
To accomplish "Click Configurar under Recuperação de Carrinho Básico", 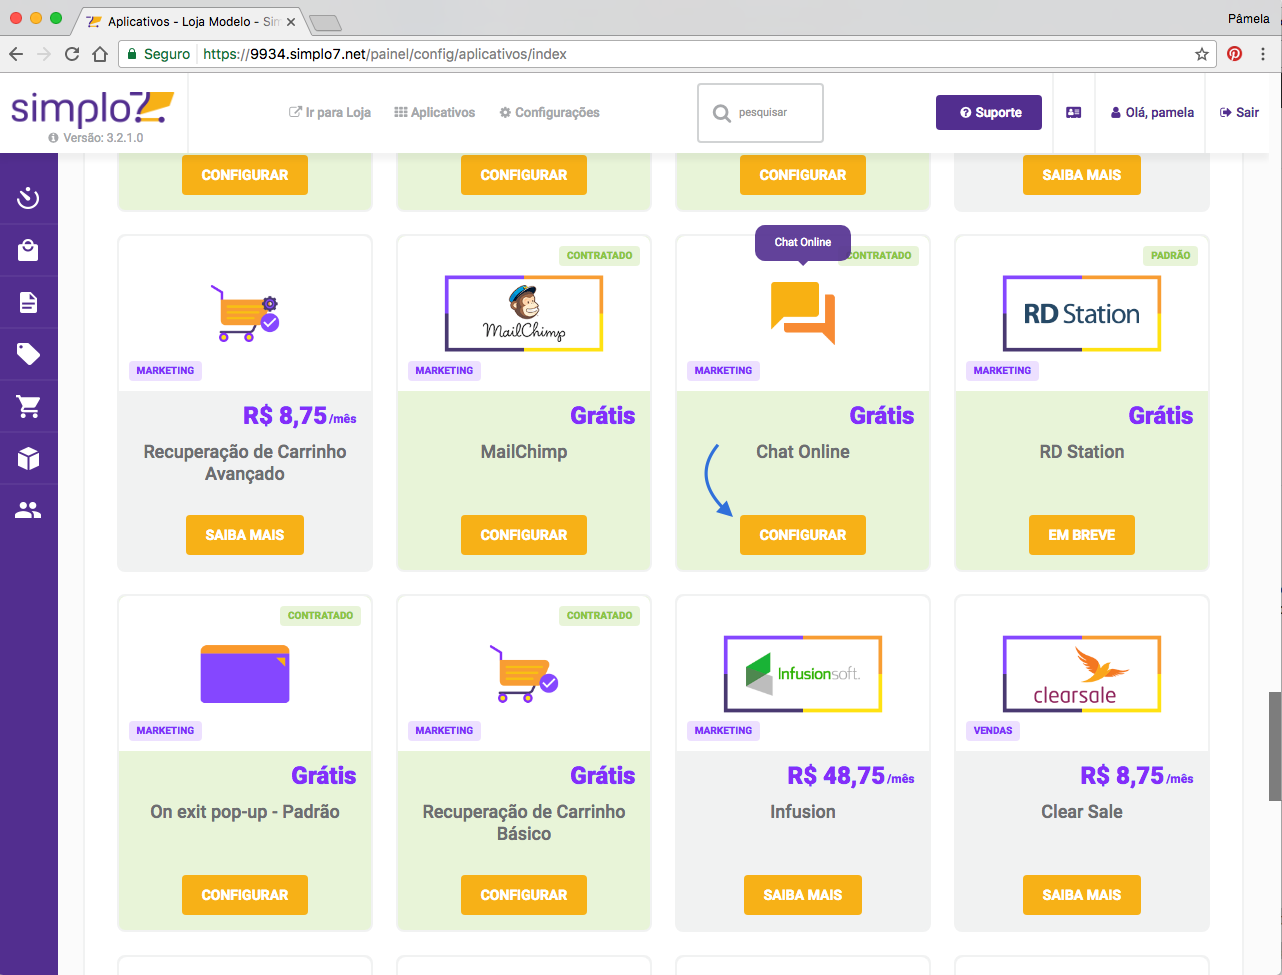I will point(524,895).
